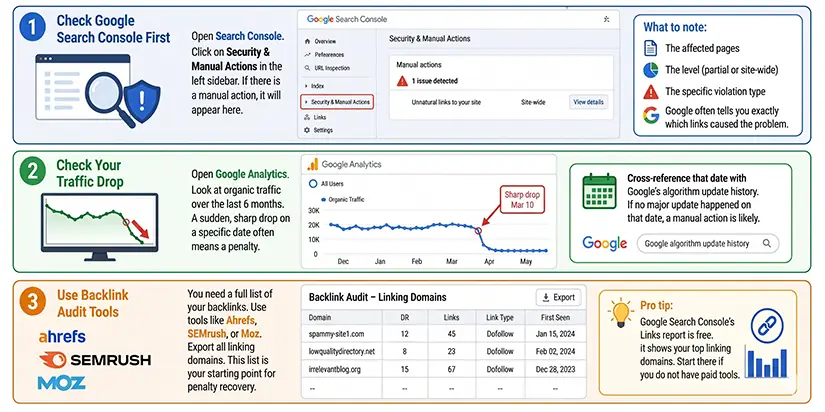The width and height of the screenshot is (825, 412).
Task: Click the pie chart icon by the level
Action: (651, 69)
